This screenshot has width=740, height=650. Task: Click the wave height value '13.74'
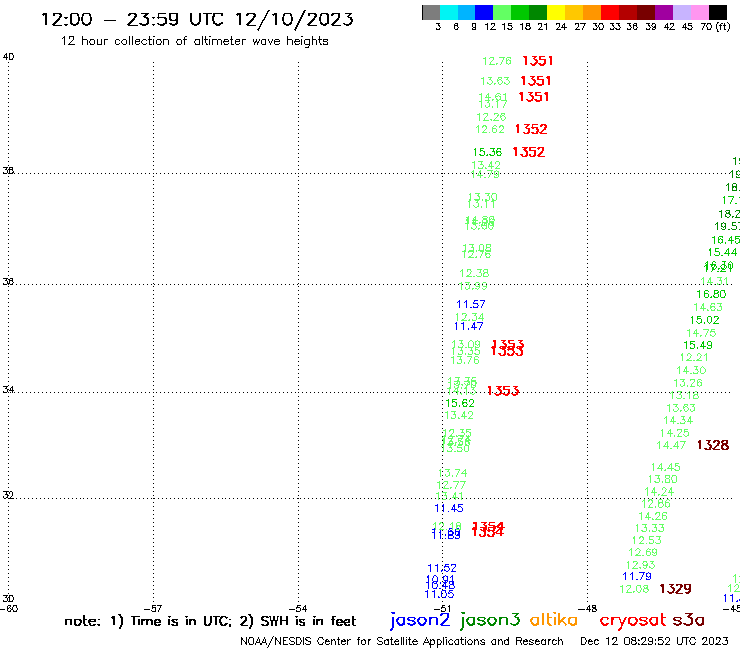[453, 473]
